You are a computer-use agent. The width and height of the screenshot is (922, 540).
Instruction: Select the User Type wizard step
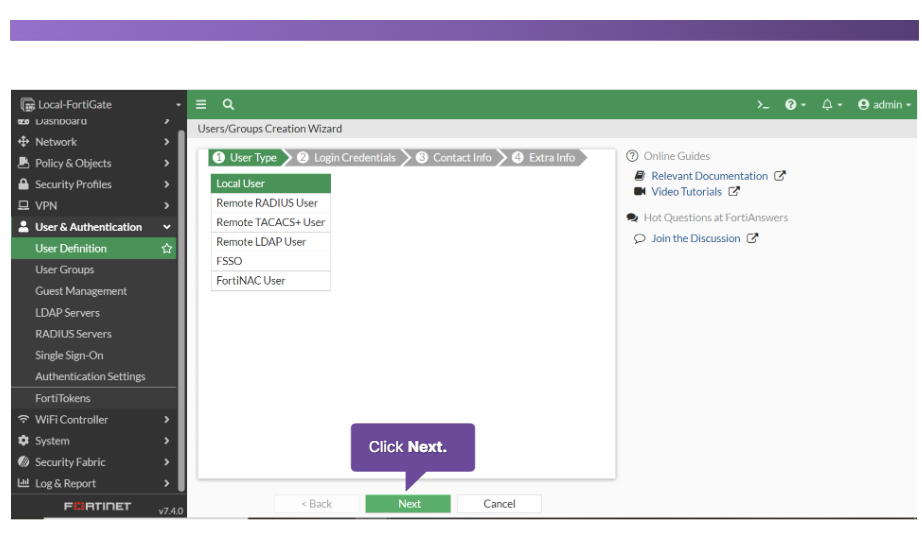click(x=247, y=158)
